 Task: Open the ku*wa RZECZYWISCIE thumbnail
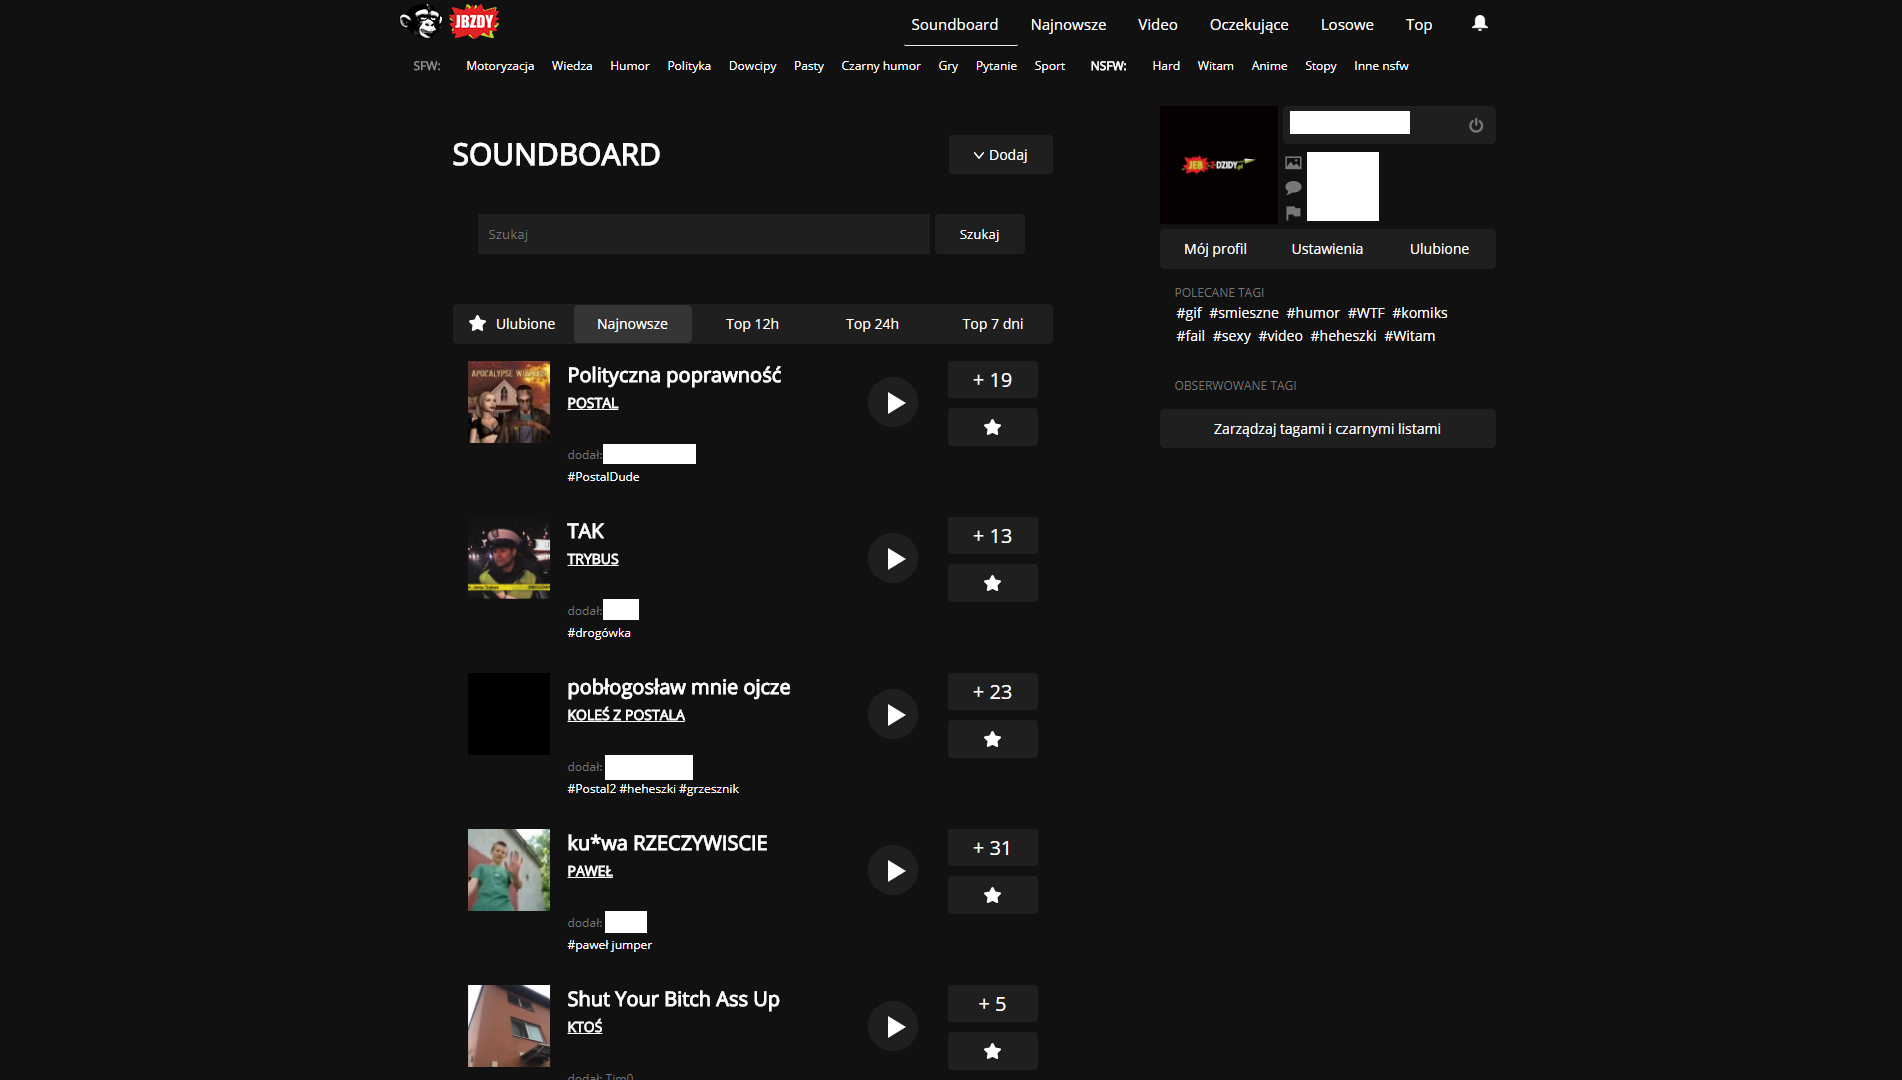[509, 870]
